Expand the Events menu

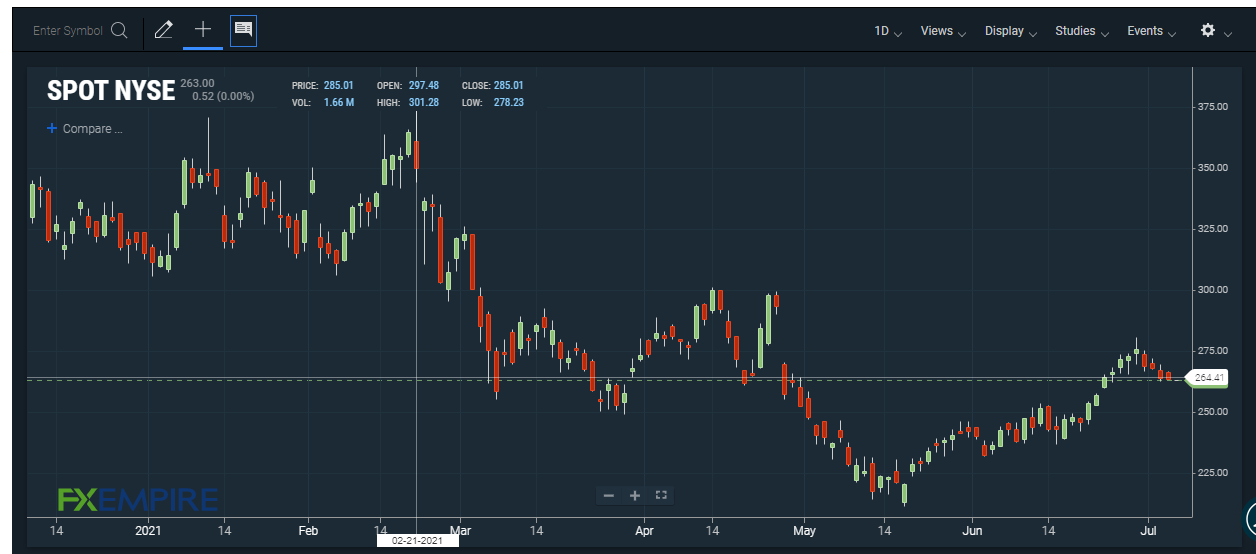tap(1152, 31)
